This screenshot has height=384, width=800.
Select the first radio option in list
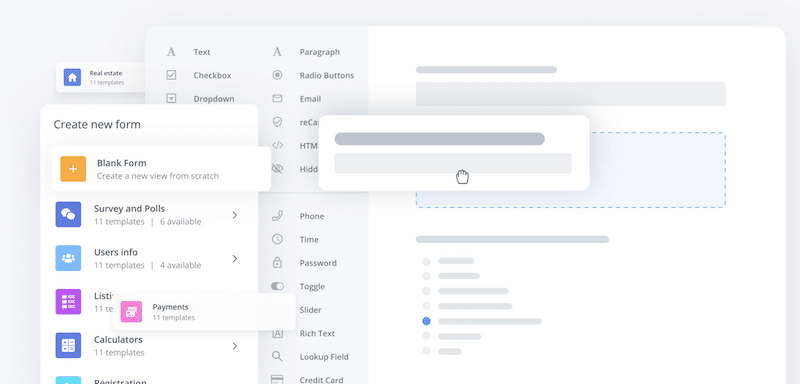pos(427,261)
